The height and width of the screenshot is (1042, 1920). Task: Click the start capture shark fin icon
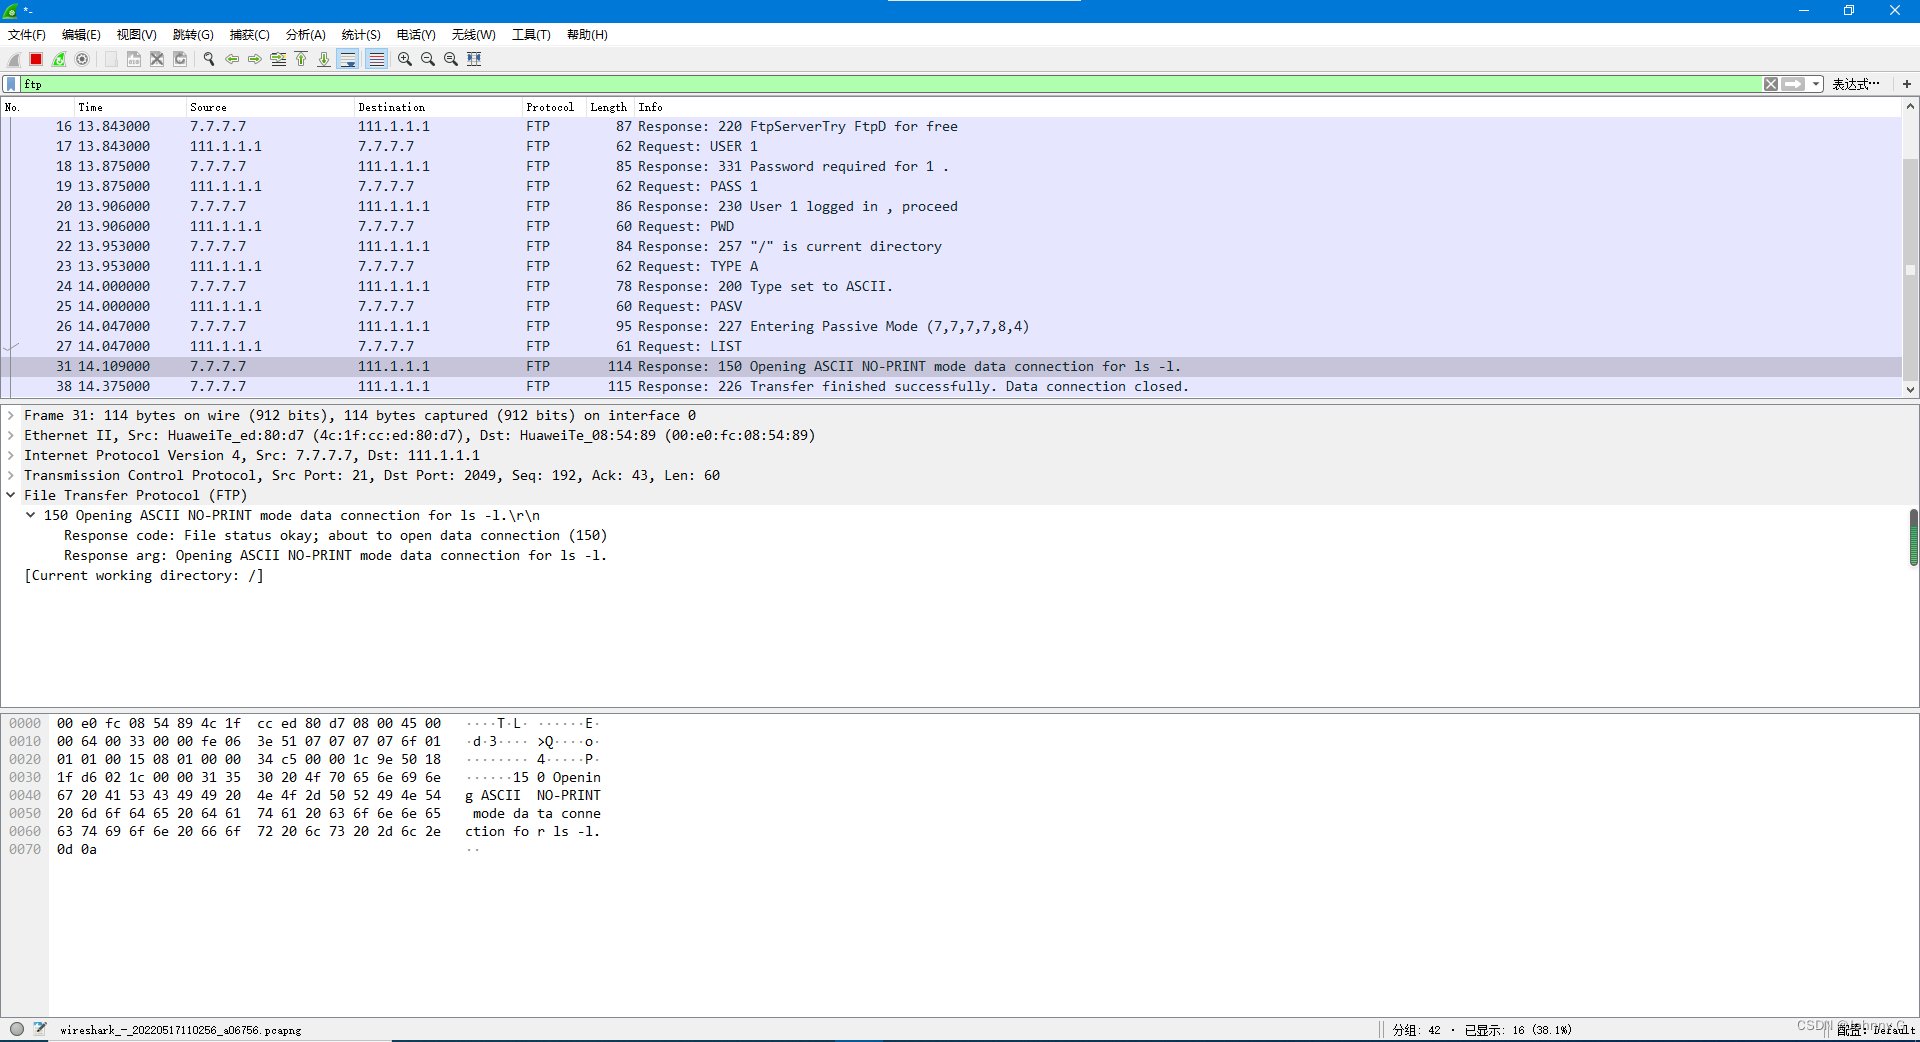[x=14, y=59]
